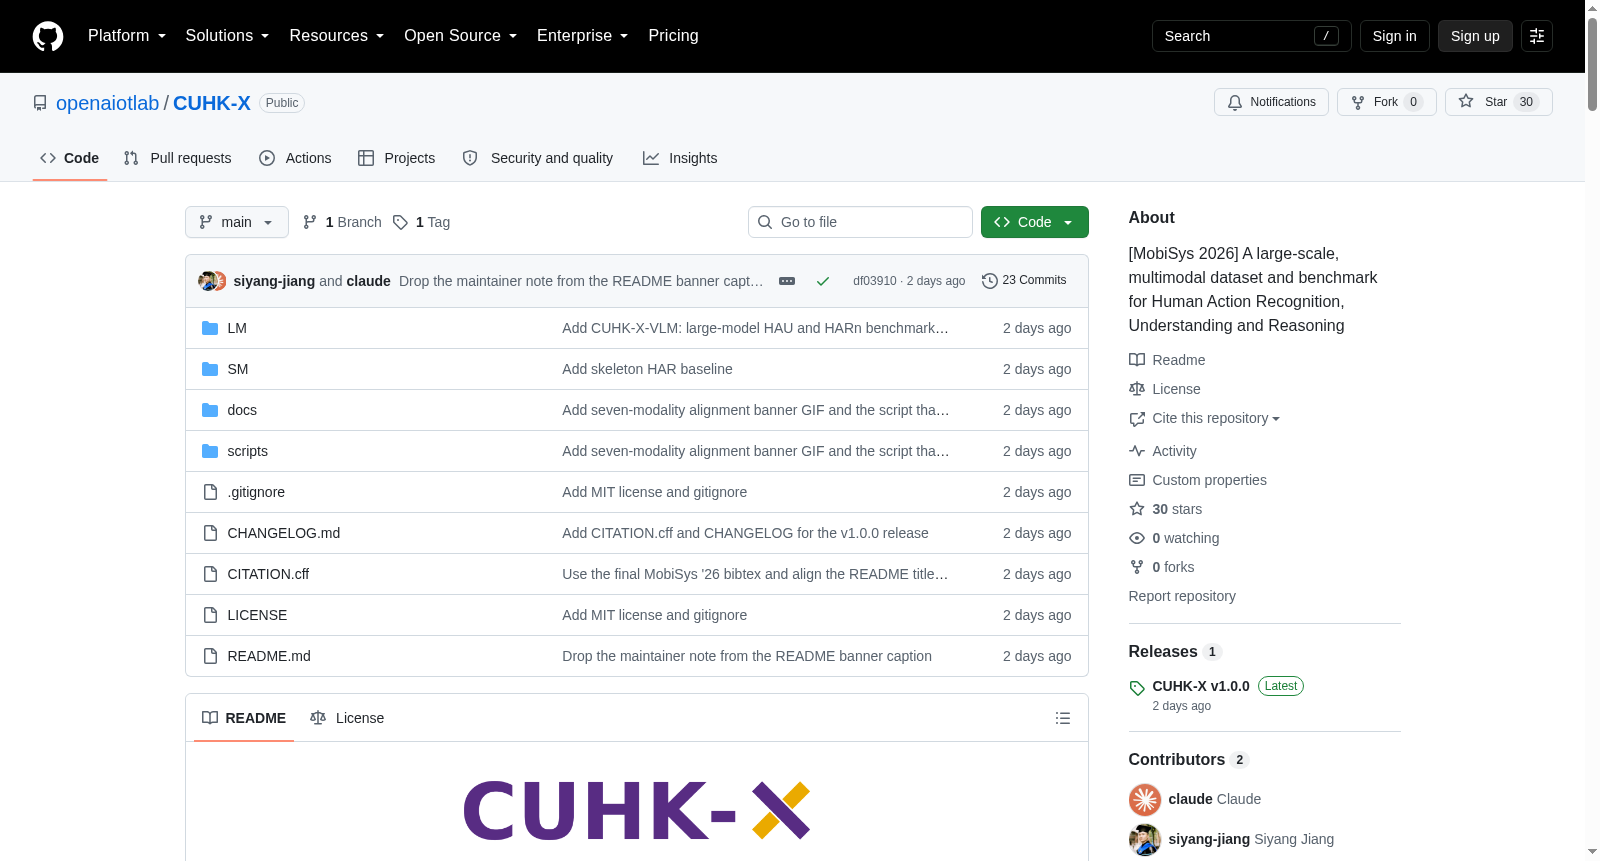Click the star icon beside 30 stars
The width and height of the screenshot is (1600, 861).
click(1137, 509)
